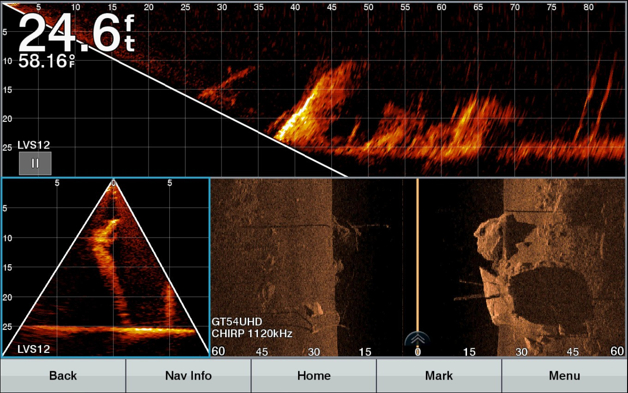Tap the CHIRP 1120kHz frequency label
Screen dimensions: 628x393
coord(252,333)
